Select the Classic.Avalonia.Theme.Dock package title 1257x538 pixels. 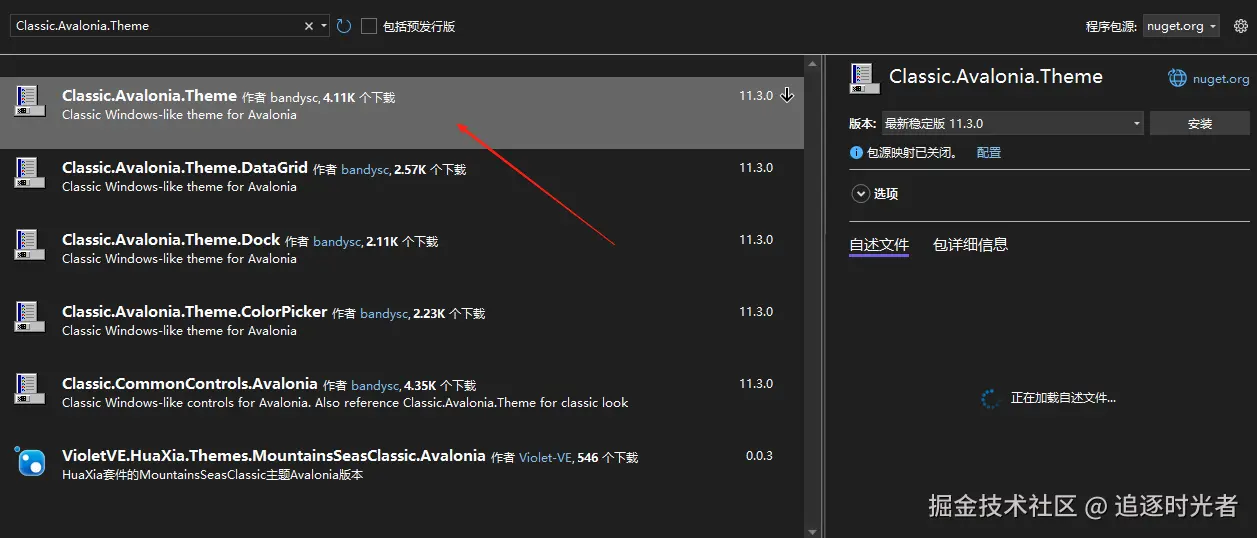pyautogui.click(x=171, y=240)
